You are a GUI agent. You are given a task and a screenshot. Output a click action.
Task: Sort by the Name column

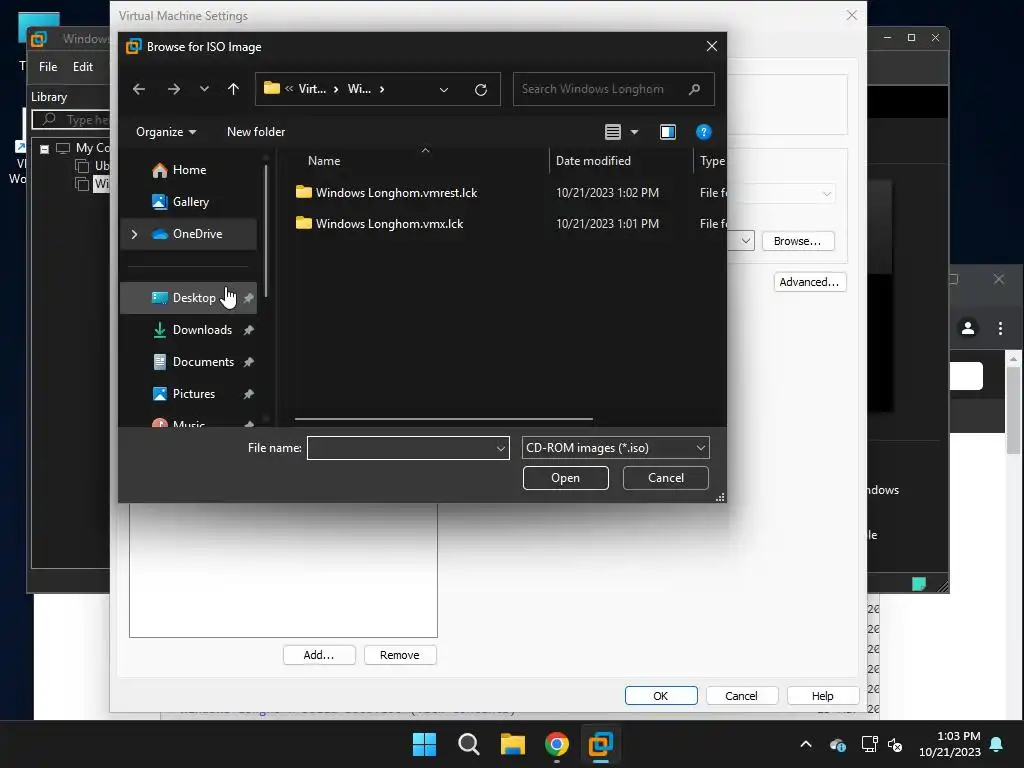(x=324, y=161)
